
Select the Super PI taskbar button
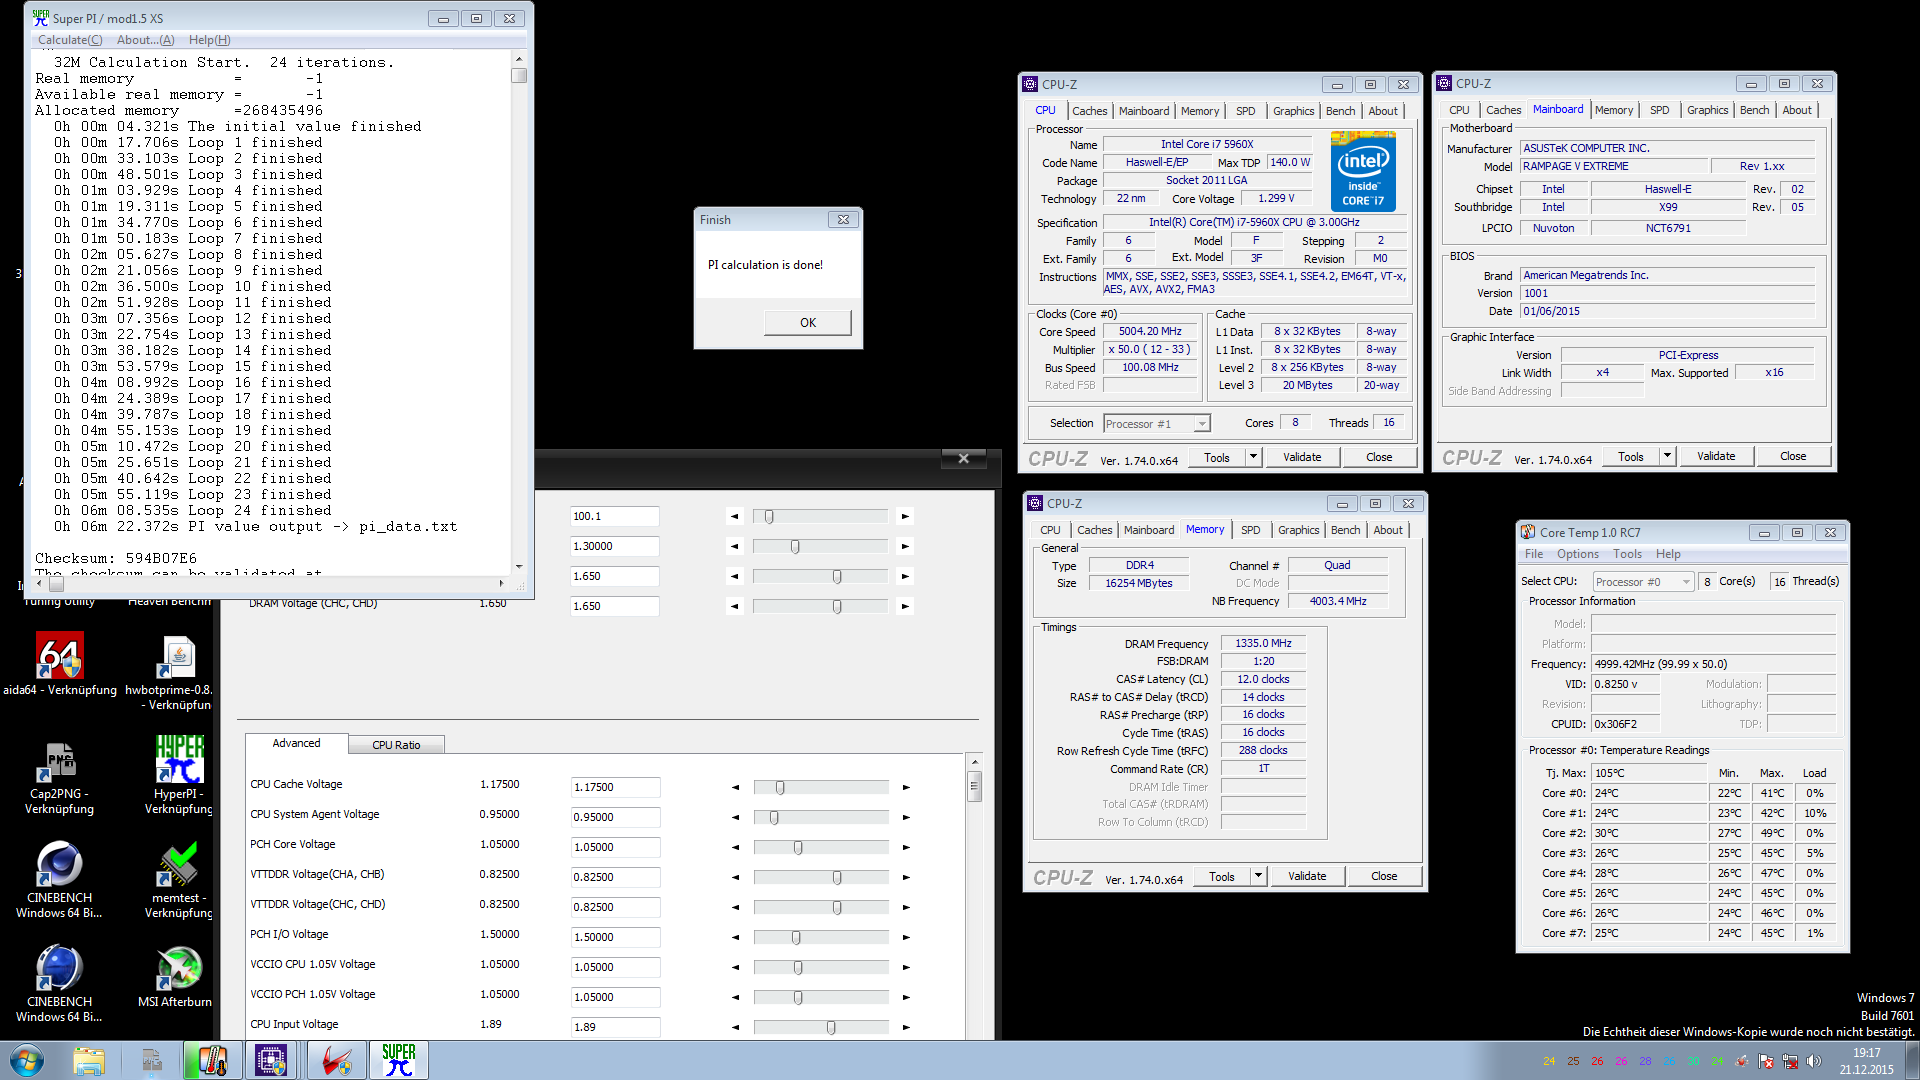pos(398,1060)
